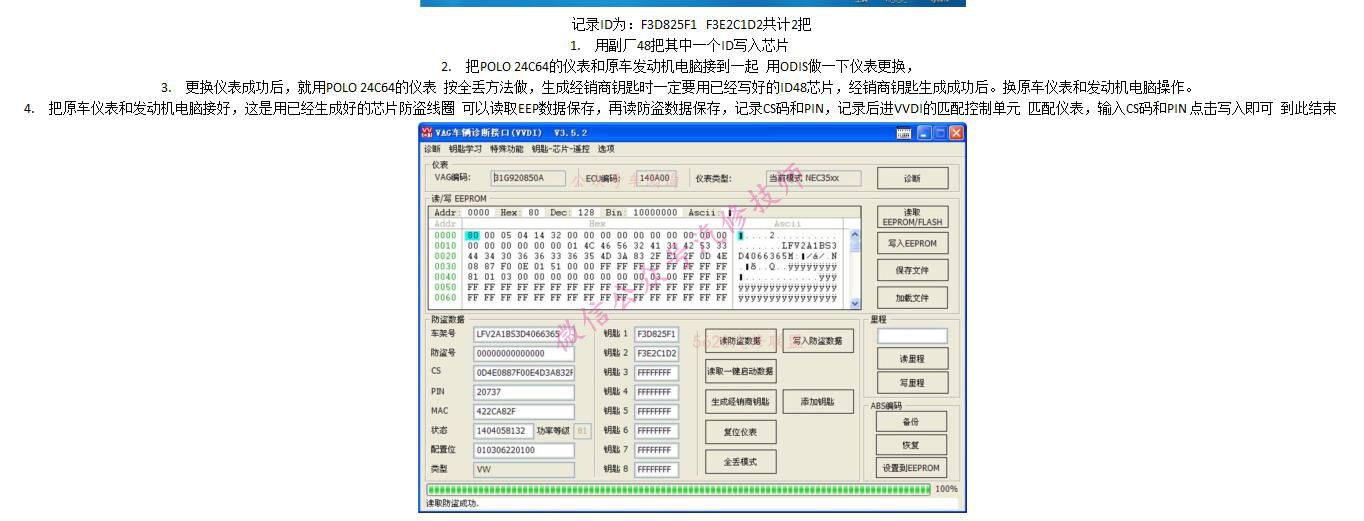Click the 生成经销商钥匙 button
This screenshot has width=1364, height=521.
click(740, 401)
